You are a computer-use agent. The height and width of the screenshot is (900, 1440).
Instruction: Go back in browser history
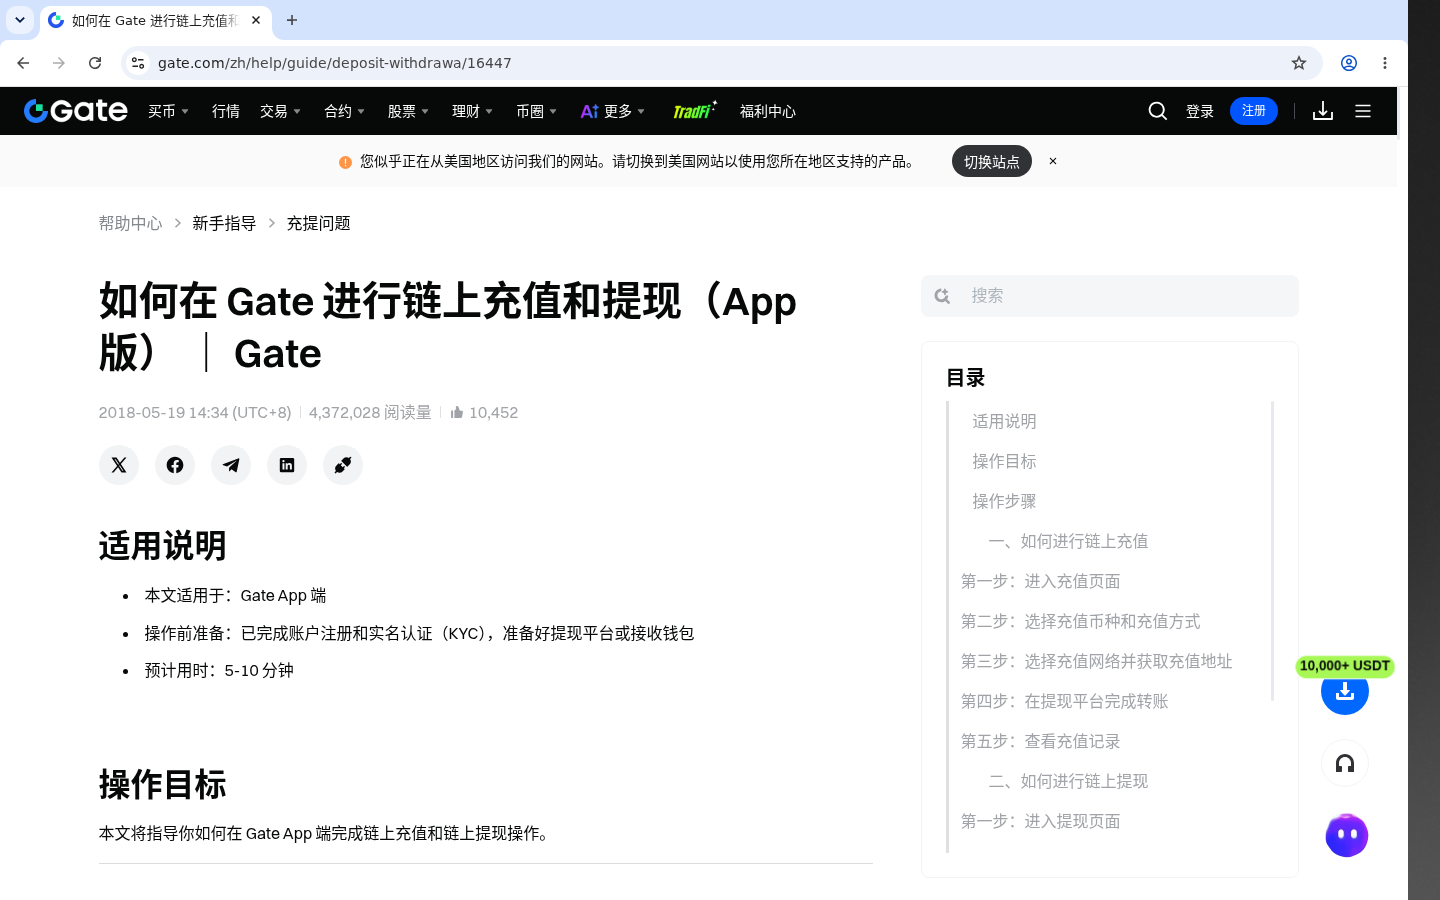(x=23, y=63)
